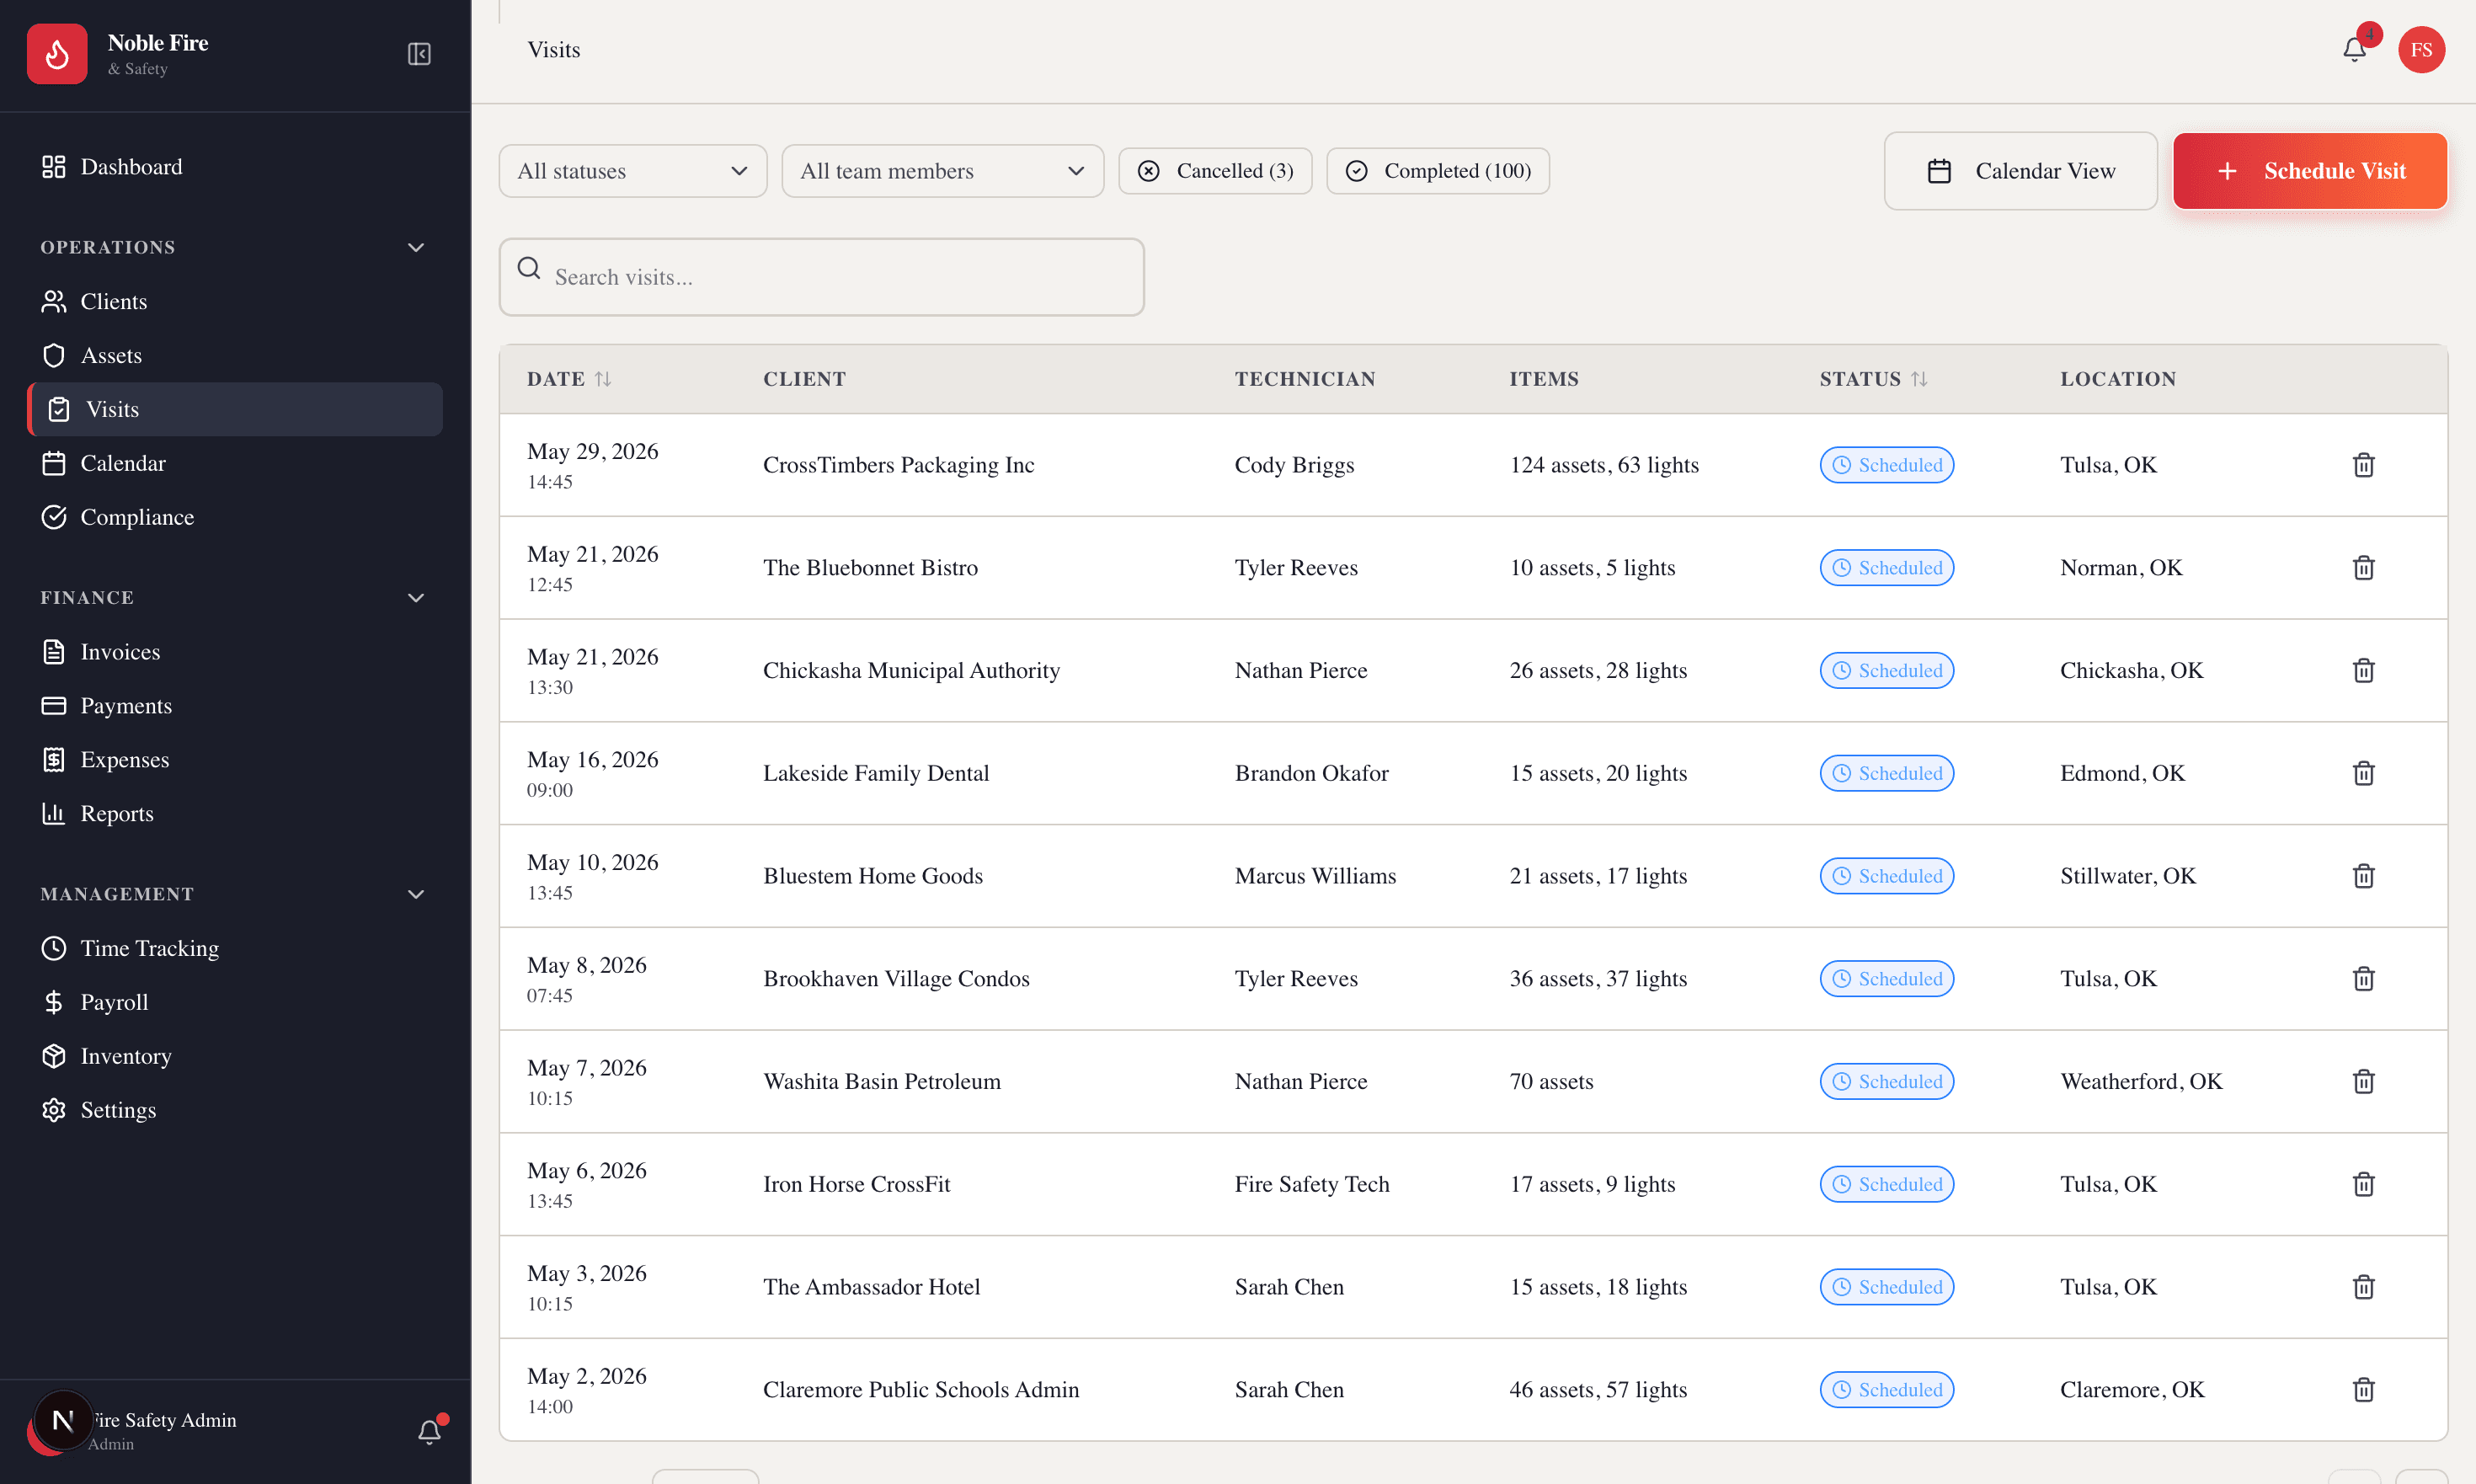Viewport: 2476px width, 1484px height.
Task: Toggle the Cancelled (3) filter chip
Action: click(x=1215, y=171)
